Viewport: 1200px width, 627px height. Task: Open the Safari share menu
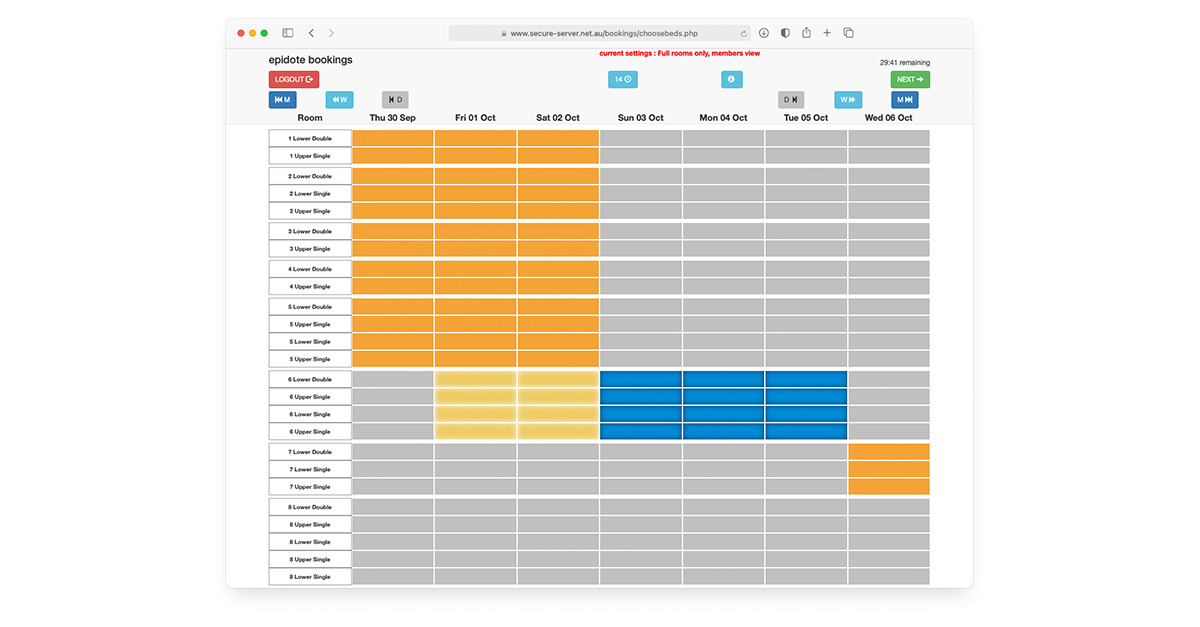tap(806, 33)
